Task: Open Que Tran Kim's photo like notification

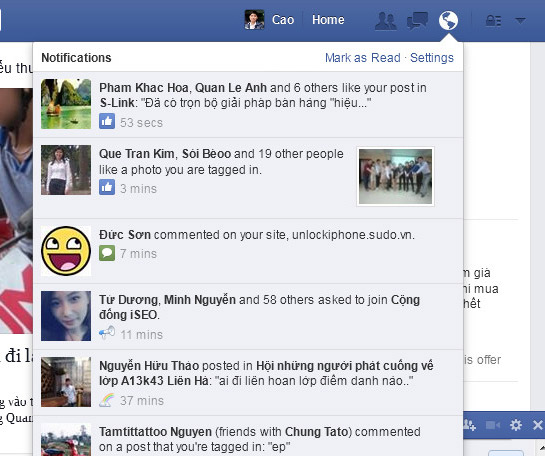Action: pos(248,178)
